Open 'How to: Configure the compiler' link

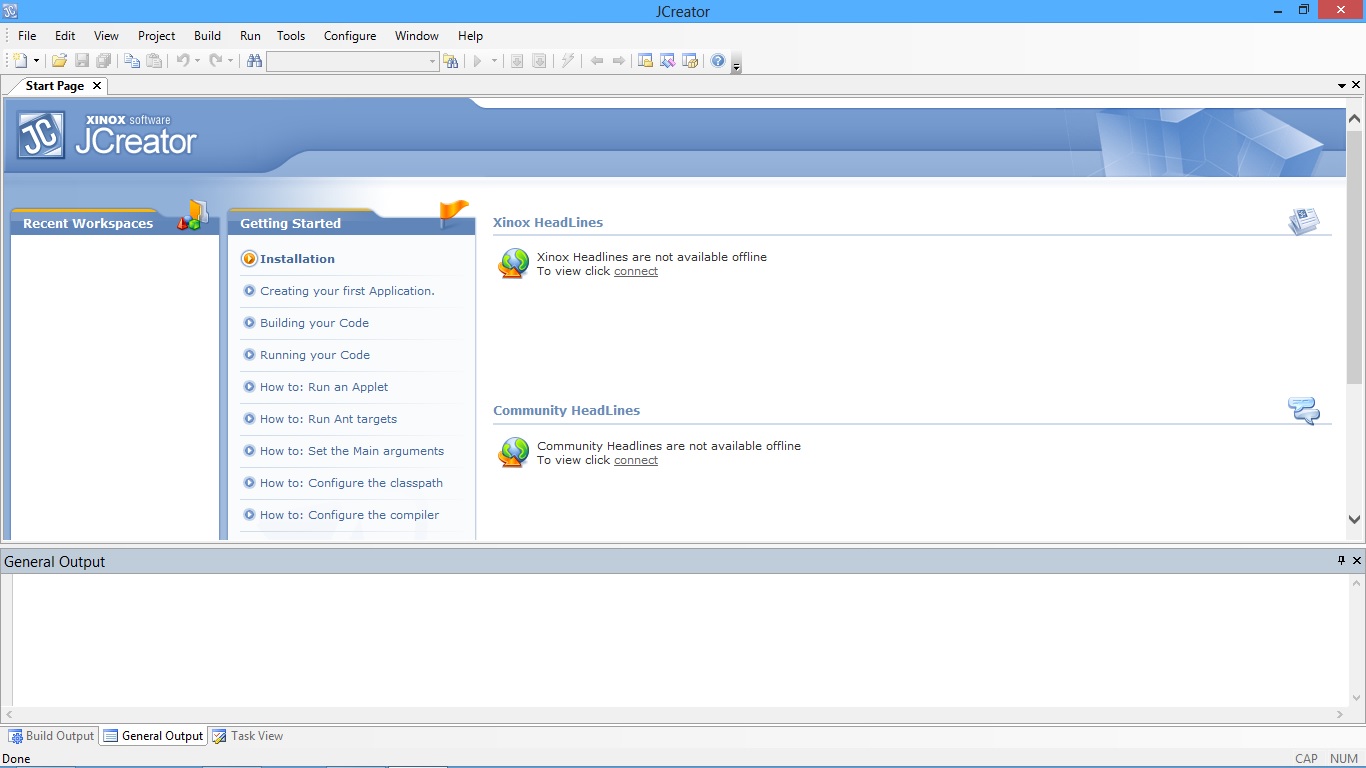pyautogui.click(x=350, y=515)
